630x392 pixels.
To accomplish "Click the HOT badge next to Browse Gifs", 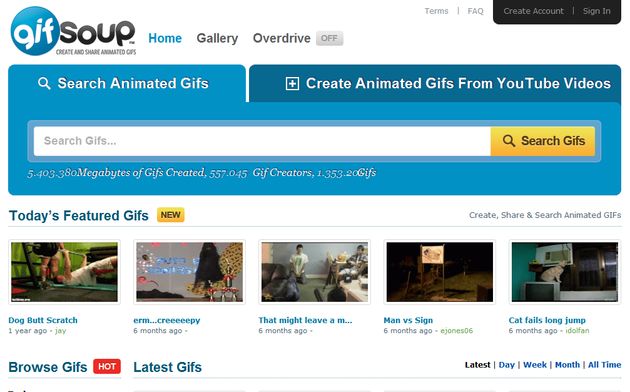I will click(107, 366).
